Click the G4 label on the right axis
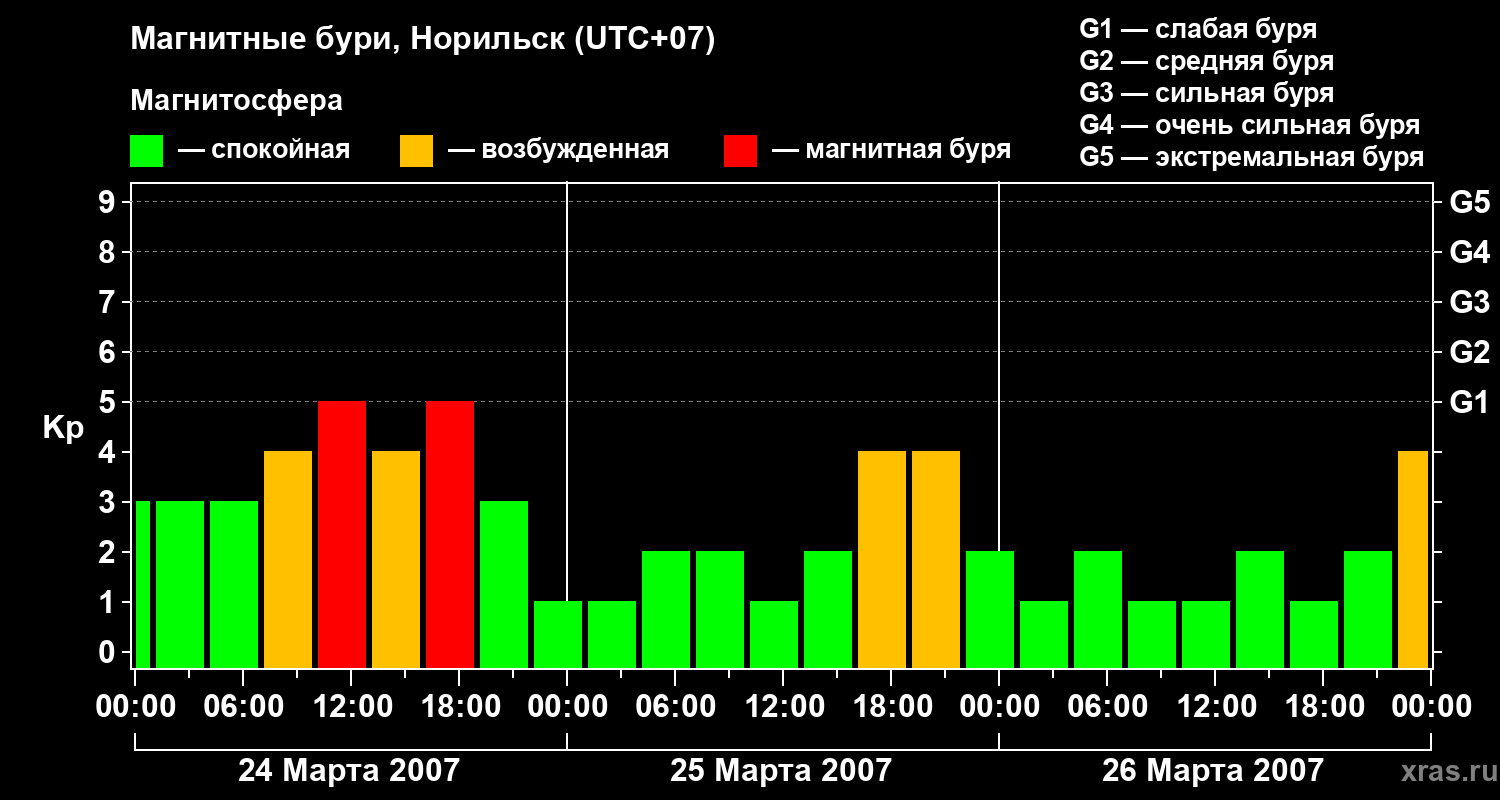This screenshot has height=800, width=1500. point(1469,252)
